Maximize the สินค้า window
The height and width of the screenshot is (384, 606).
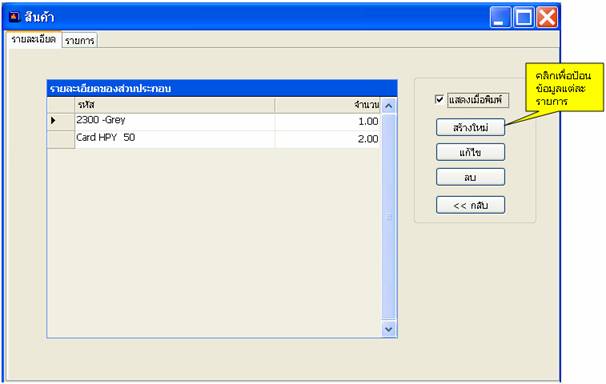pos(524,17)
